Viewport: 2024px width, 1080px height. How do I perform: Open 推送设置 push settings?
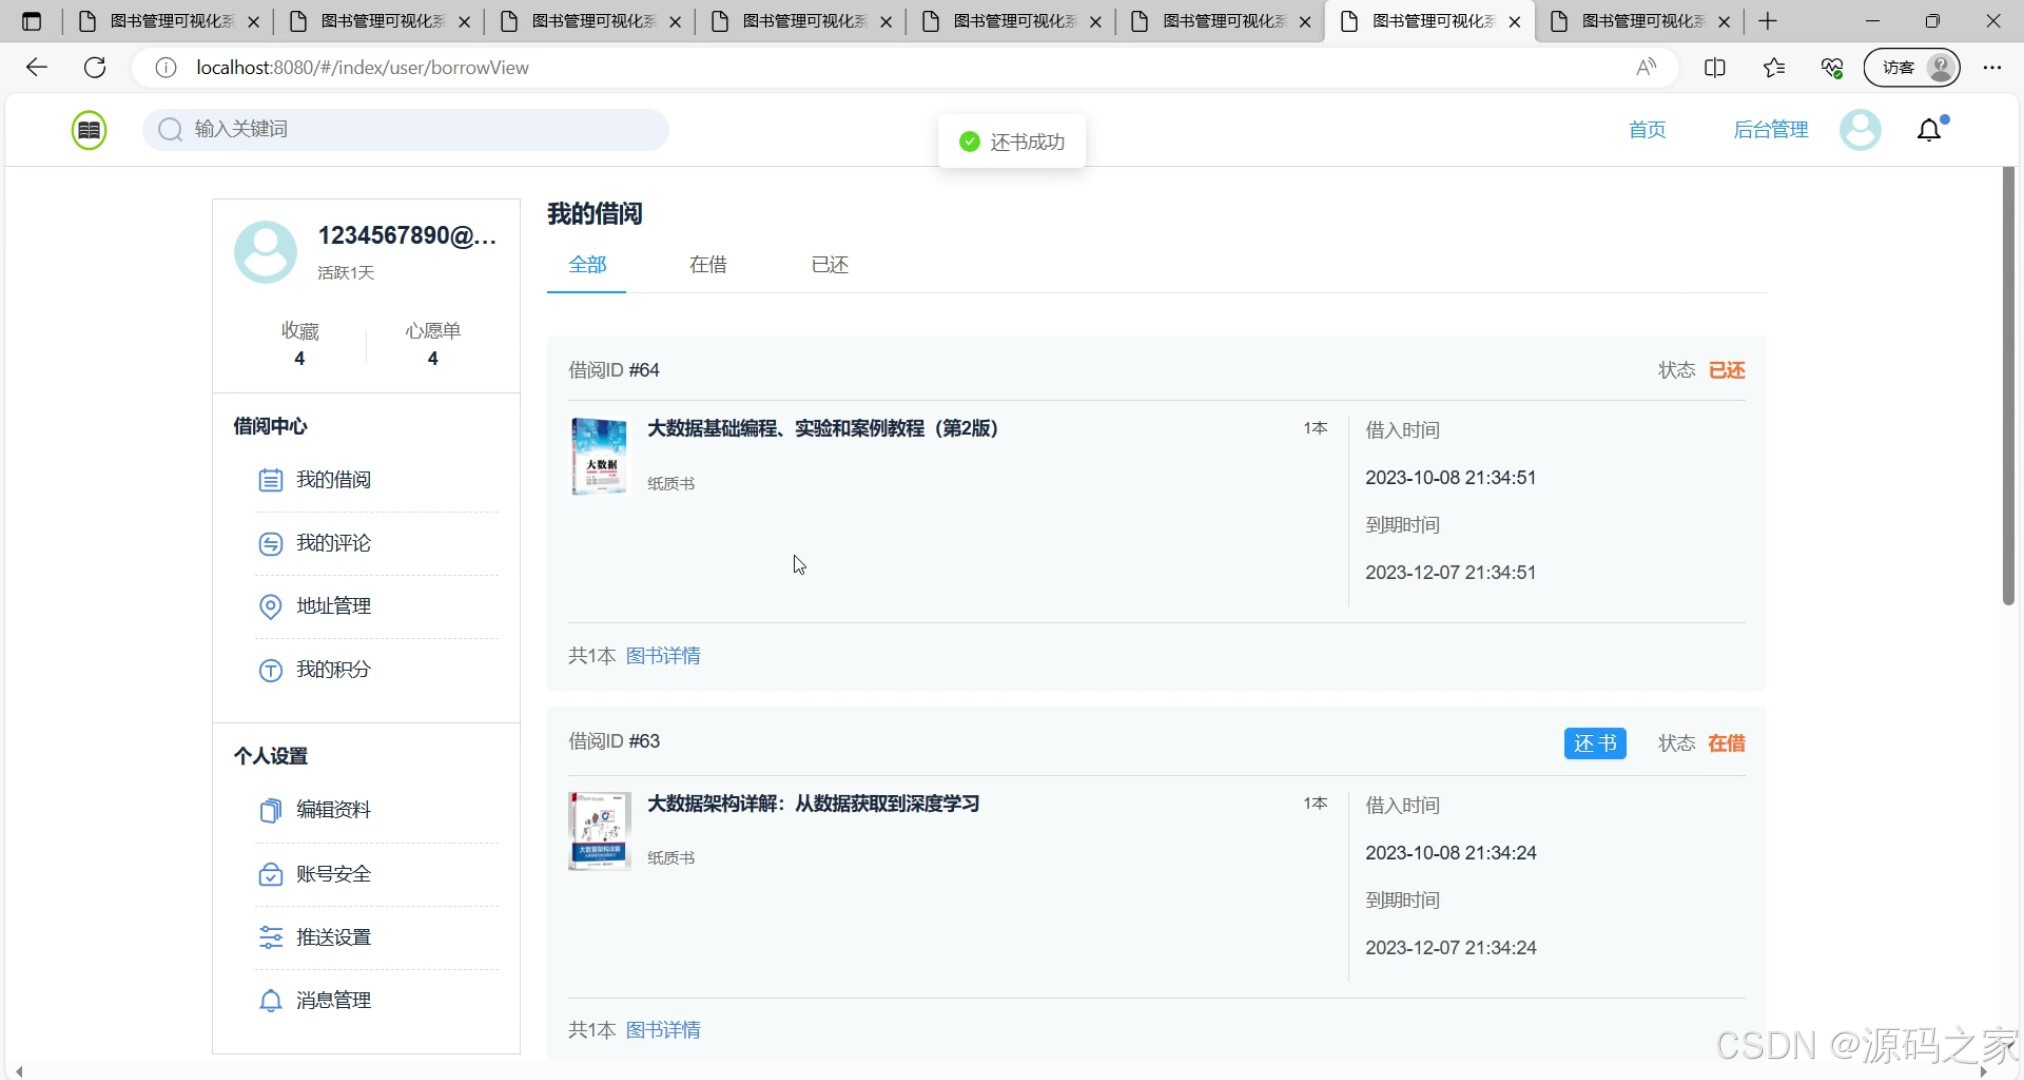[333, 937]
